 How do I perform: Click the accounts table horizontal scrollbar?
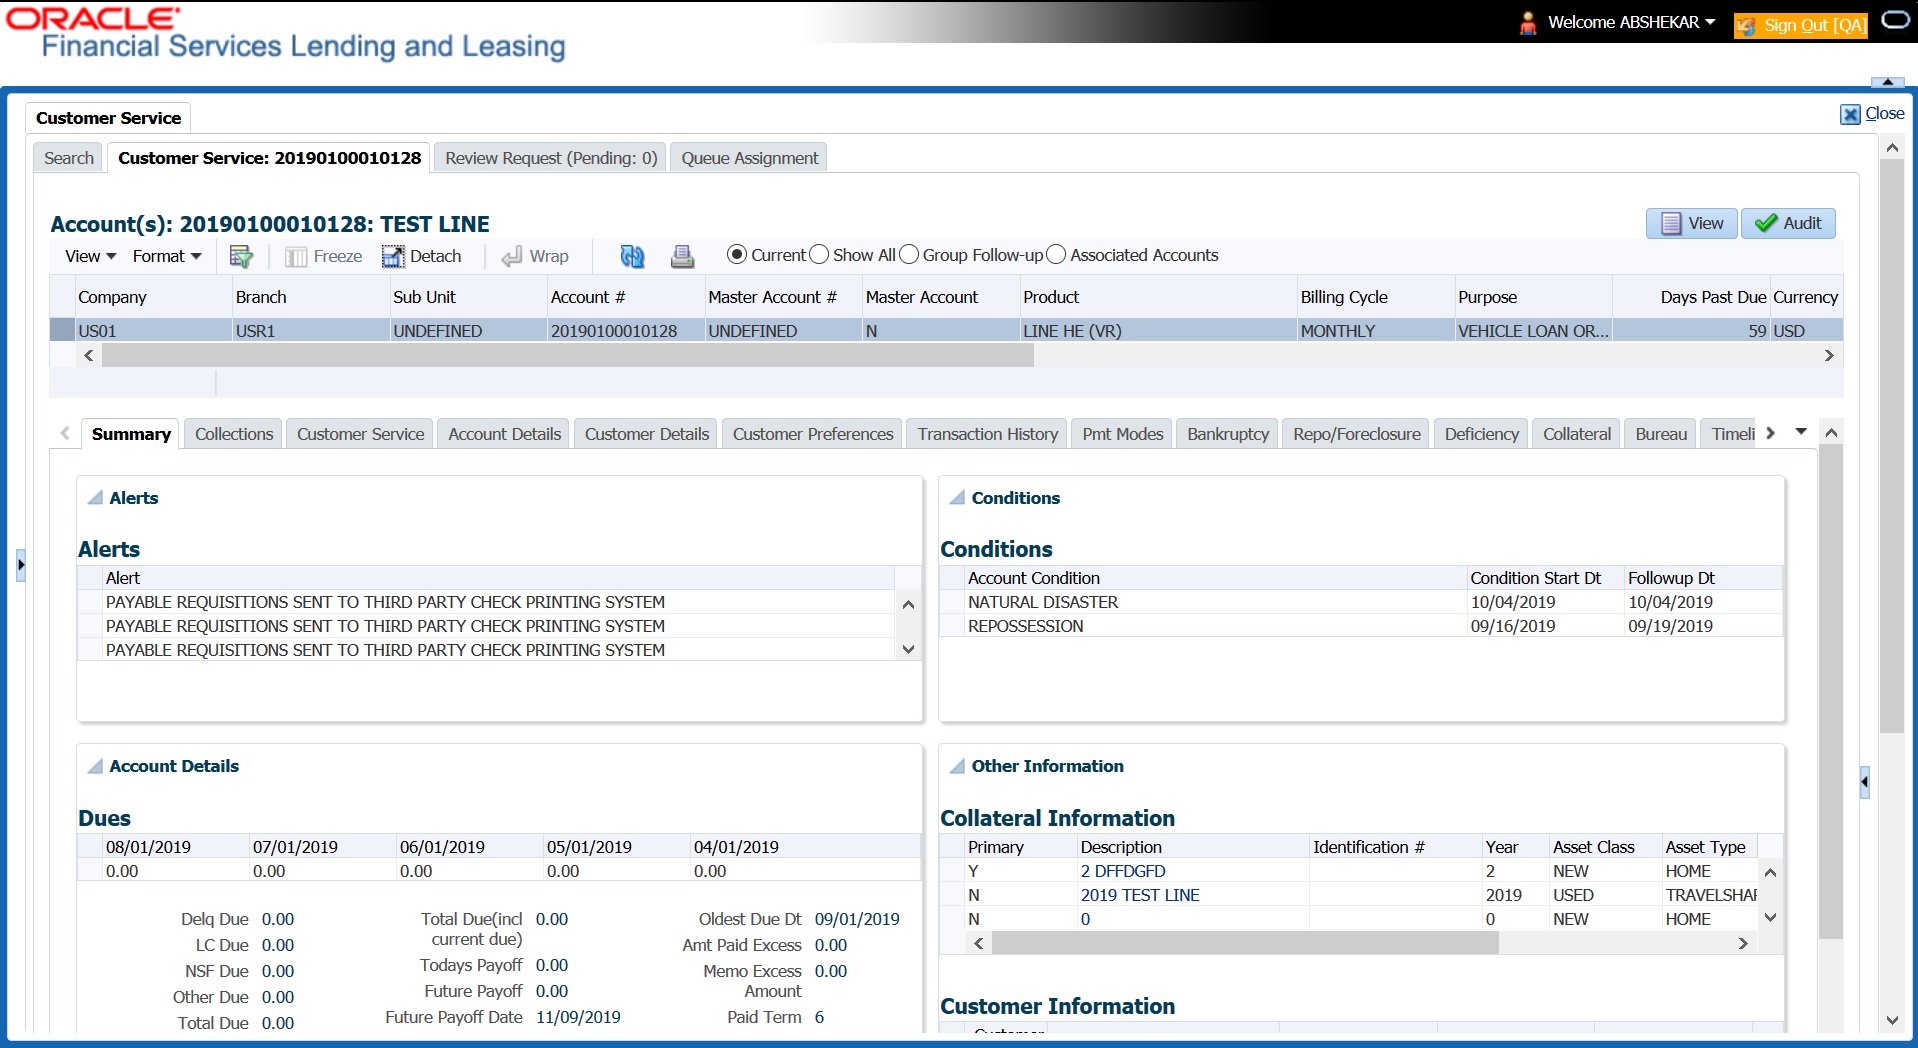[567, 355]
